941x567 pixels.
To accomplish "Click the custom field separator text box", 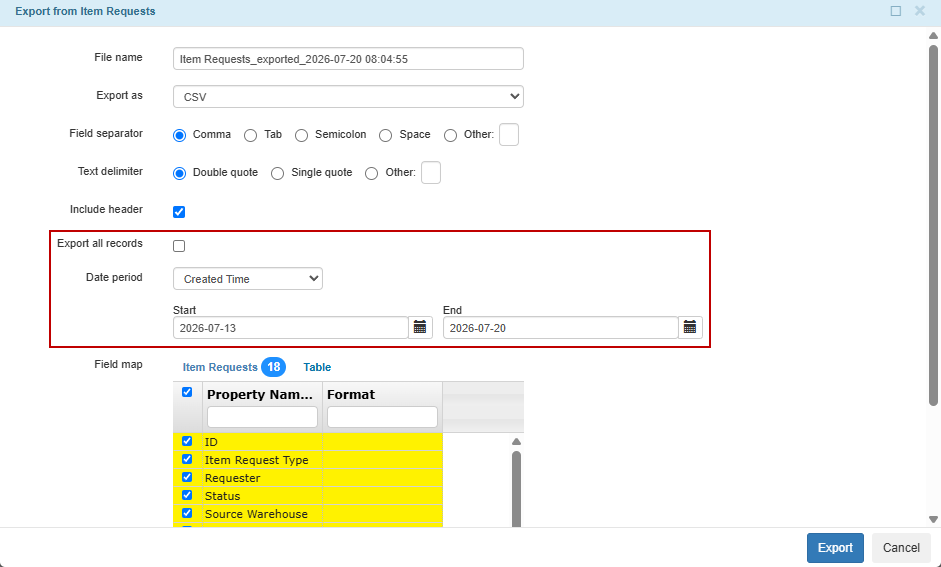I will tap(509, 134).
